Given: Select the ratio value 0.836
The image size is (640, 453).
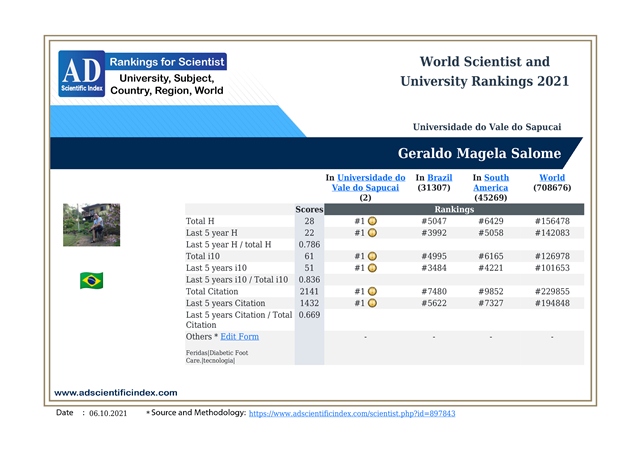Looking at the screenshot, I should tap(309, 280).
